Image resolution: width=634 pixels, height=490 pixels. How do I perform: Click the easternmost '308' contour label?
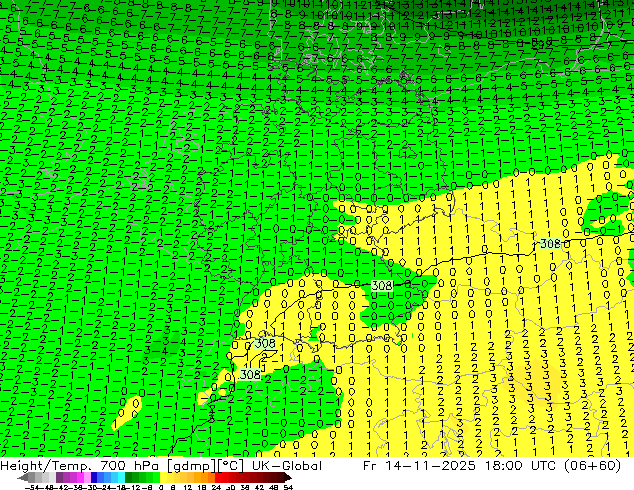[x=550, y=244]
